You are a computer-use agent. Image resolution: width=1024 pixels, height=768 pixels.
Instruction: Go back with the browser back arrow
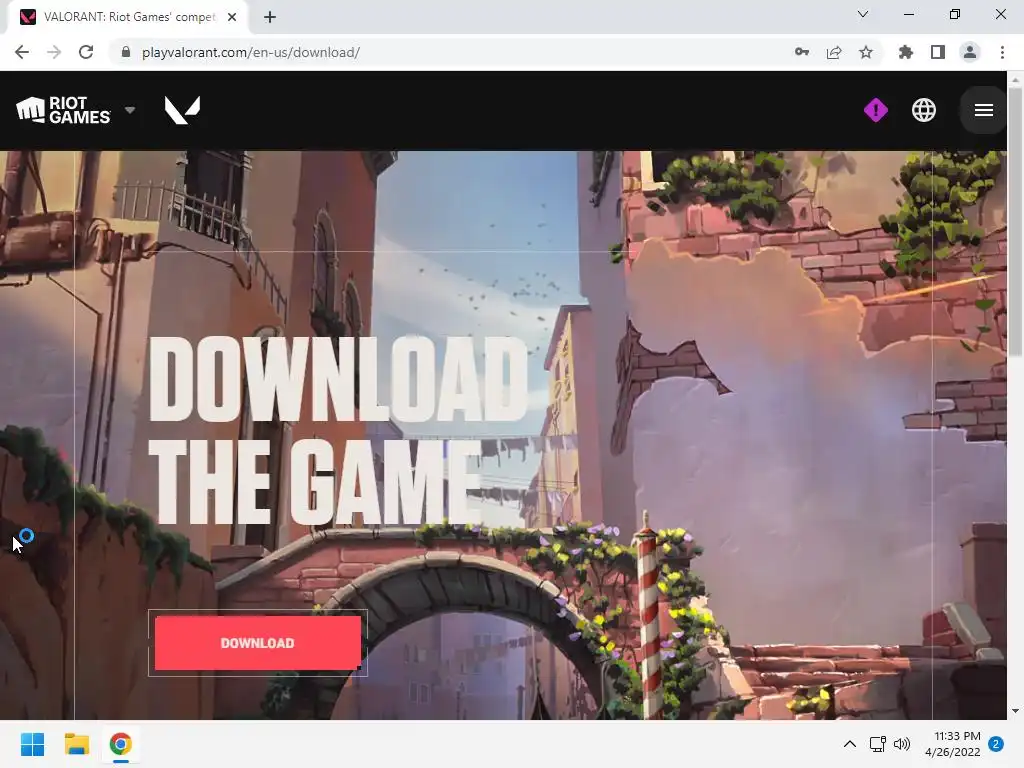pos(22,52)
